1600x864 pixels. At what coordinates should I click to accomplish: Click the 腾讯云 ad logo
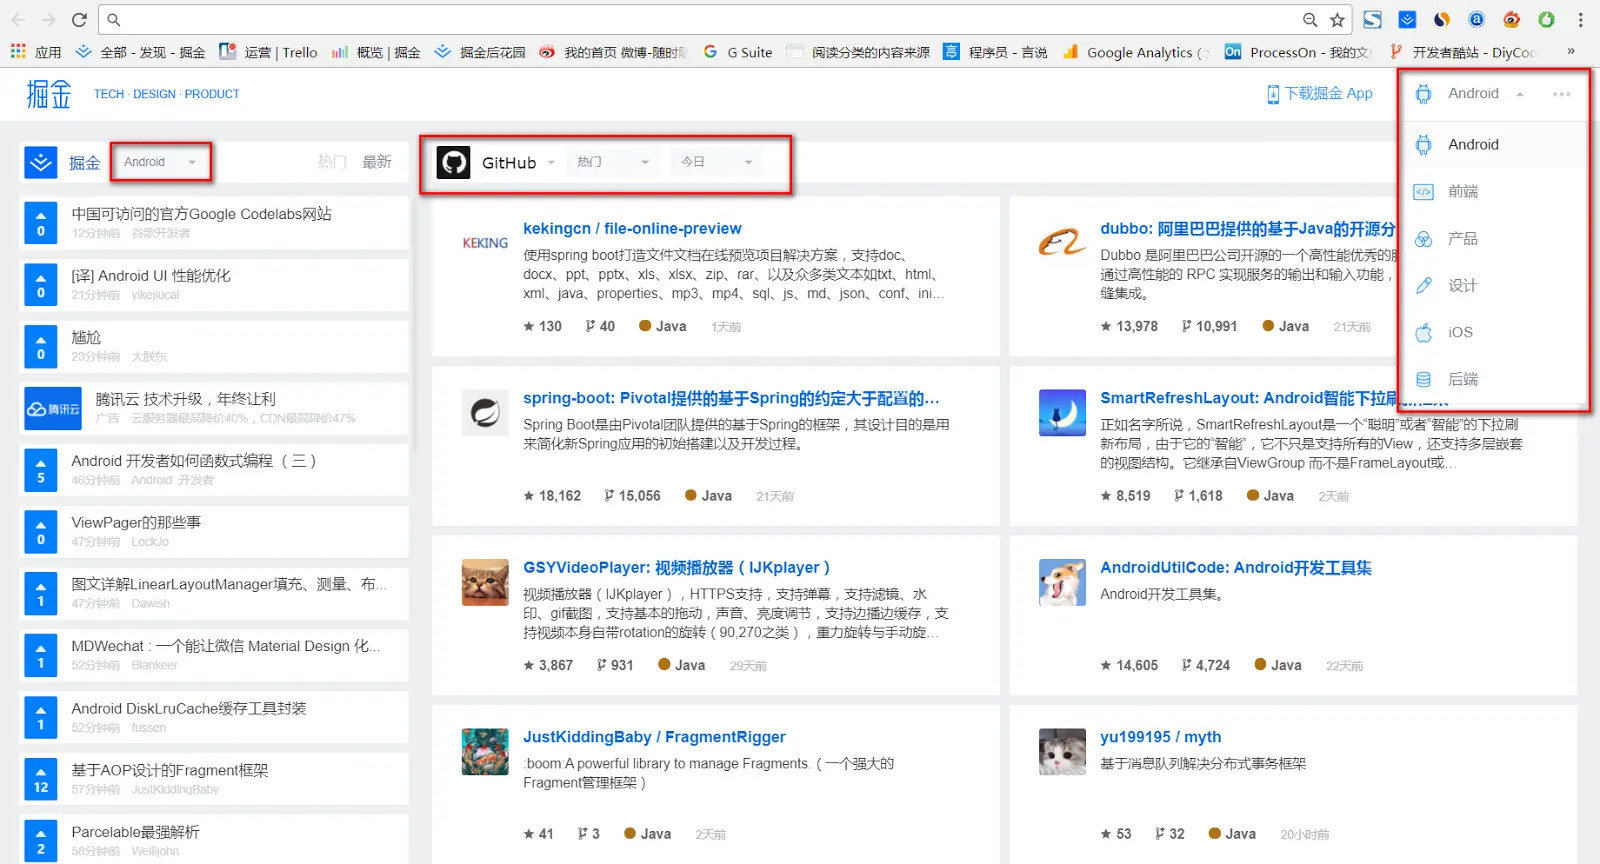pos(53,409)
